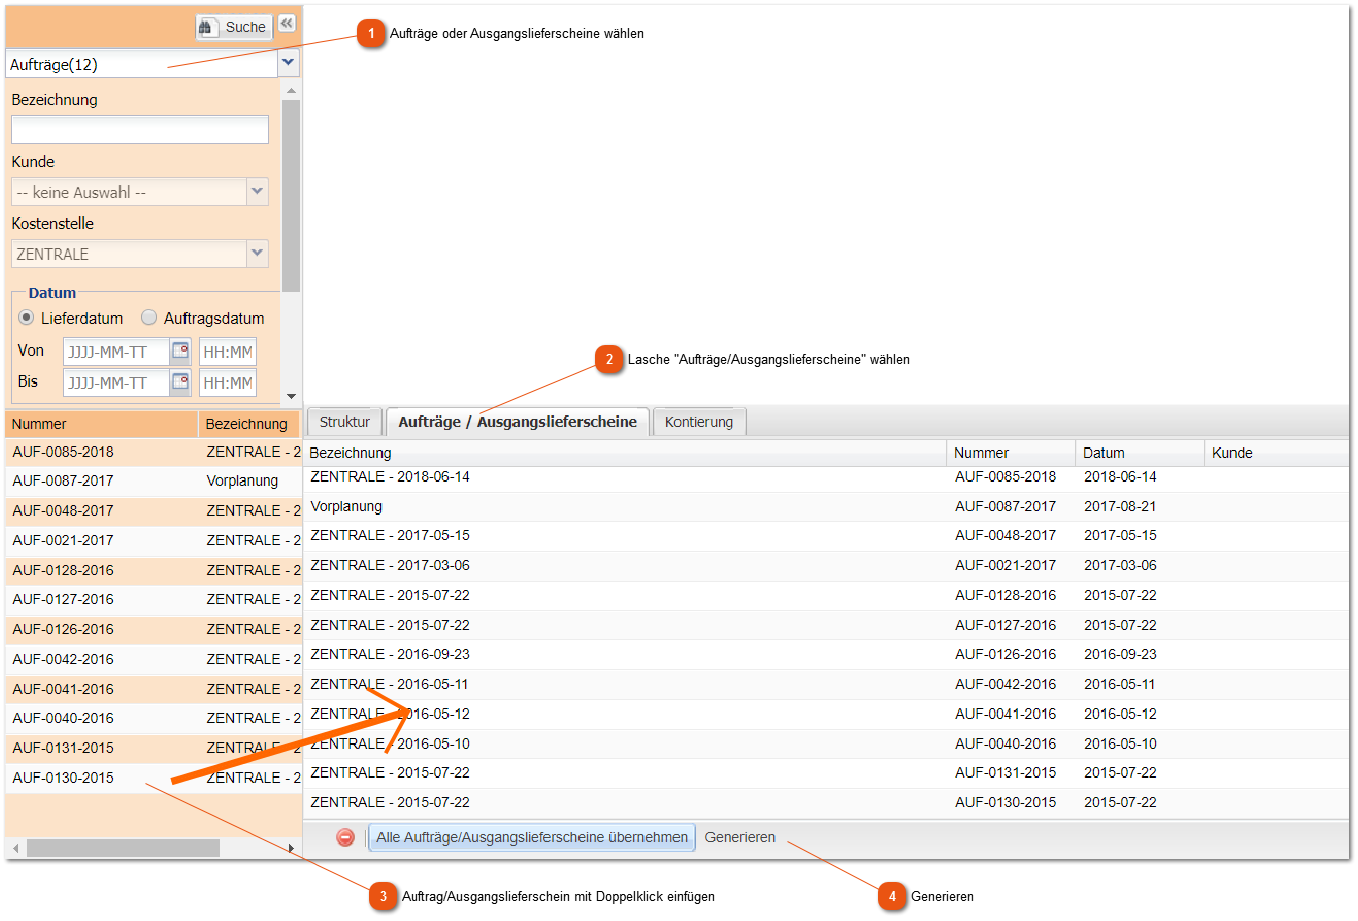Screen dimensions: 1358x921
Task: Select AUF-0087-2017 in the left list
Action: pos(153,481)
